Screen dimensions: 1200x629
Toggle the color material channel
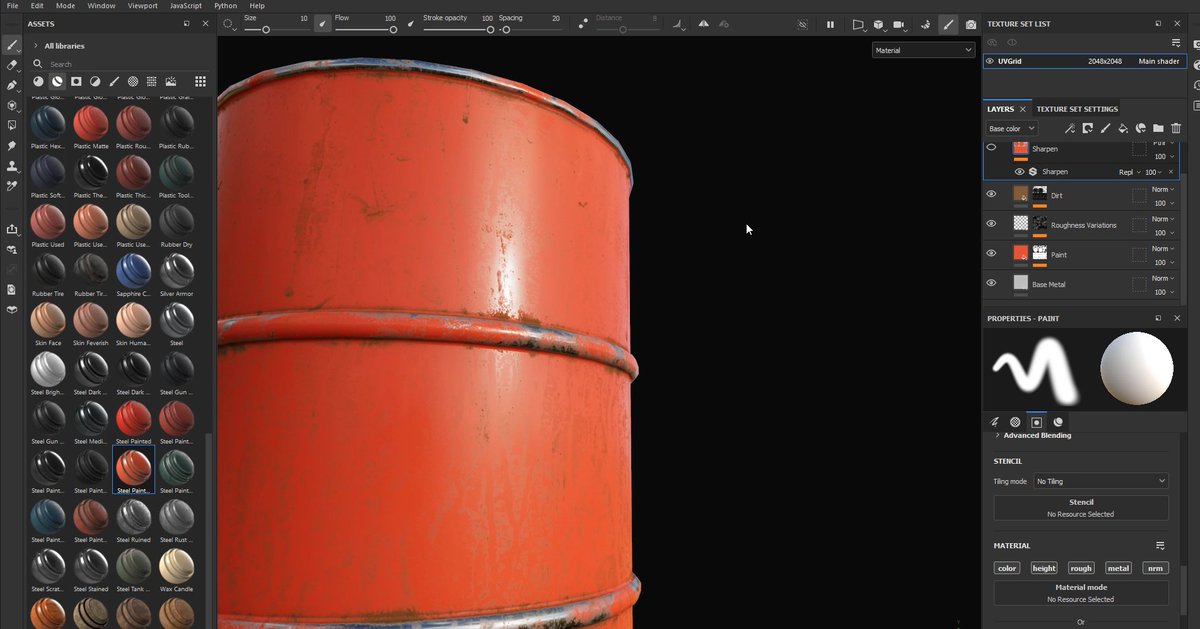(x=1007, y=568)
